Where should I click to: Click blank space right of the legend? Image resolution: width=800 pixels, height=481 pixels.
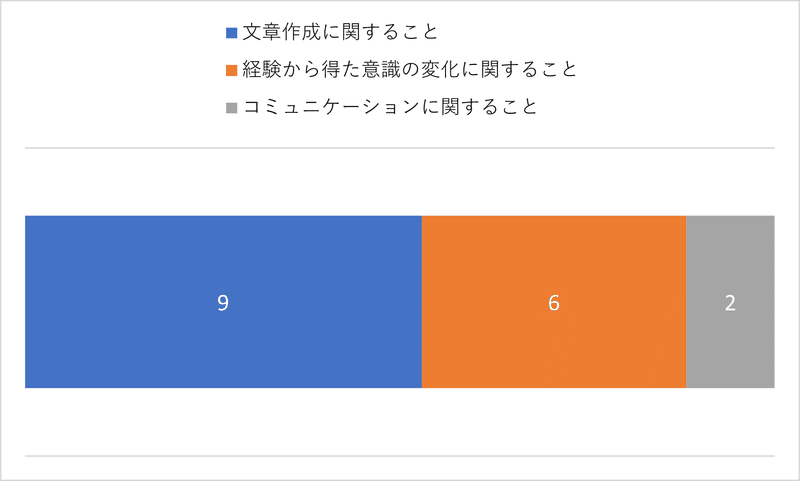686,70
